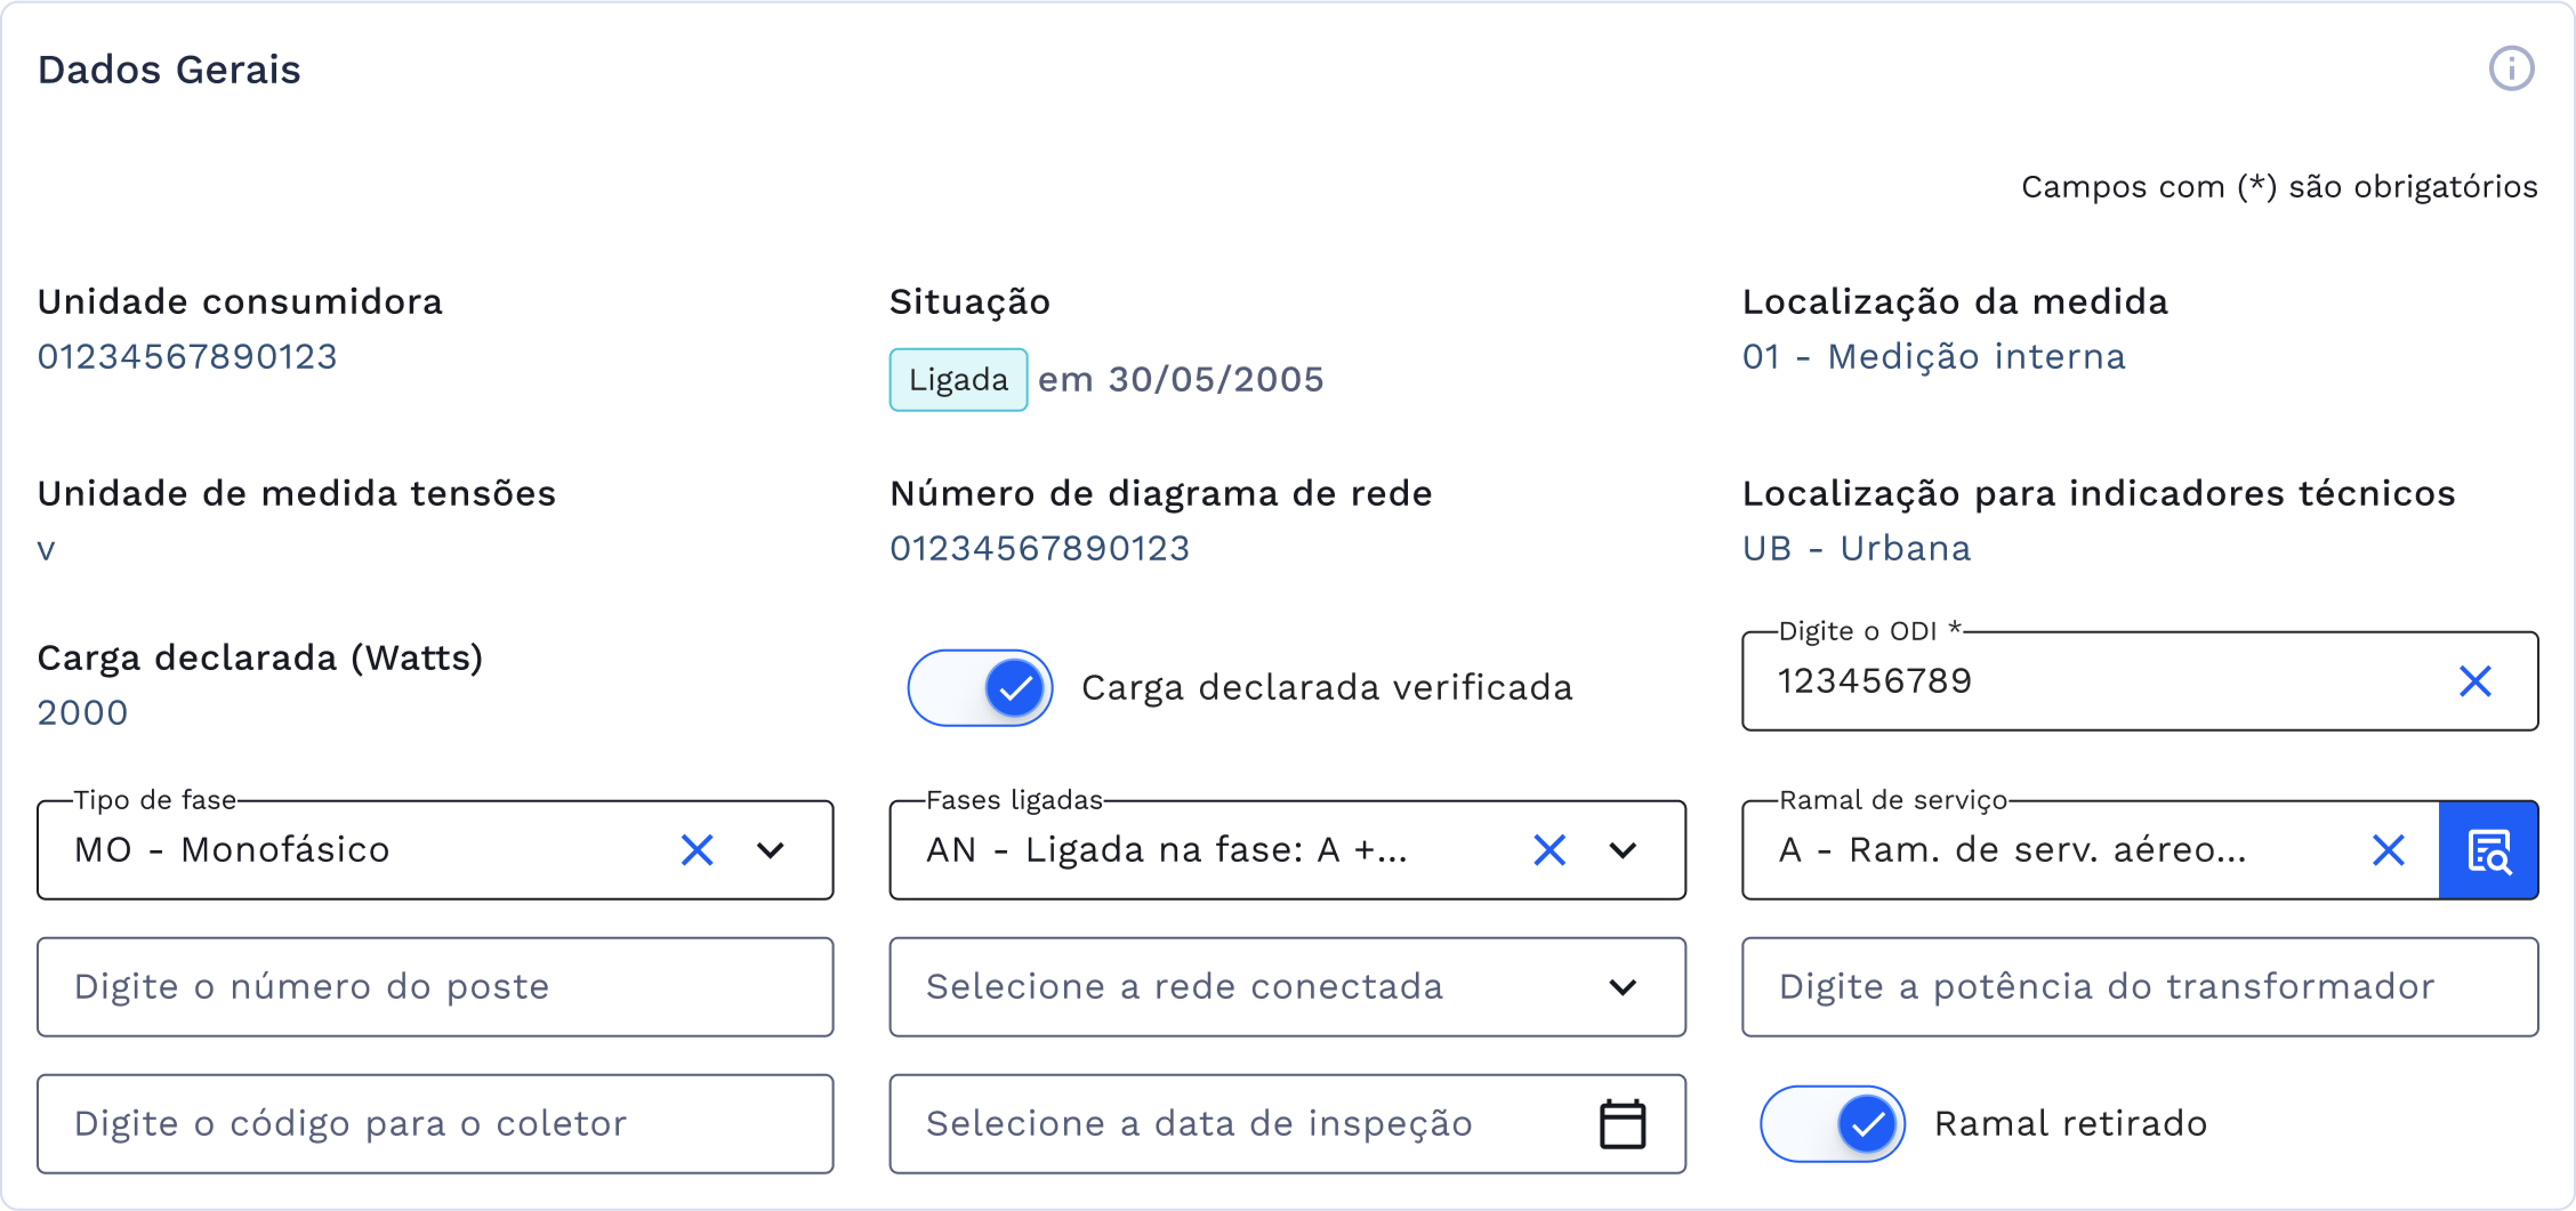Clear the ODI field value
The image size is (2576, 1211).
tap(2475, 681)
